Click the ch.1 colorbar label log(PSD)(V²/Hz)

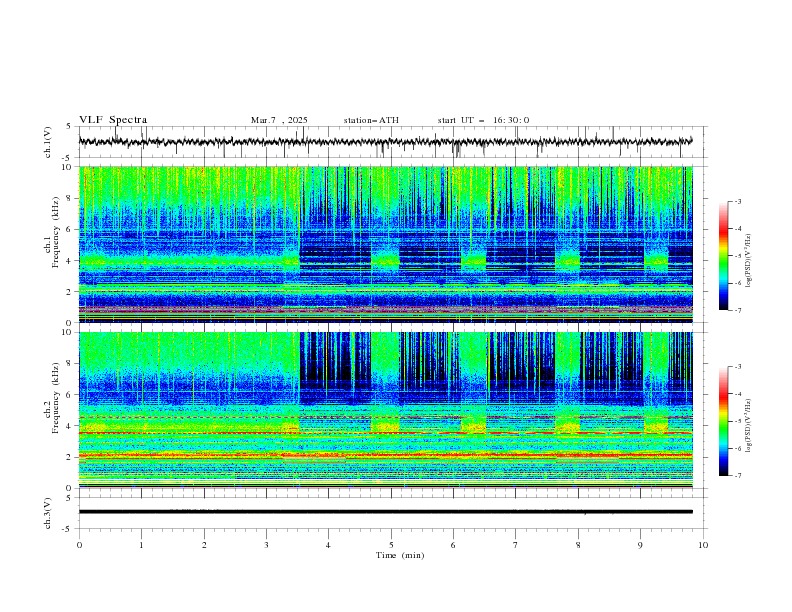coord(749,261)
